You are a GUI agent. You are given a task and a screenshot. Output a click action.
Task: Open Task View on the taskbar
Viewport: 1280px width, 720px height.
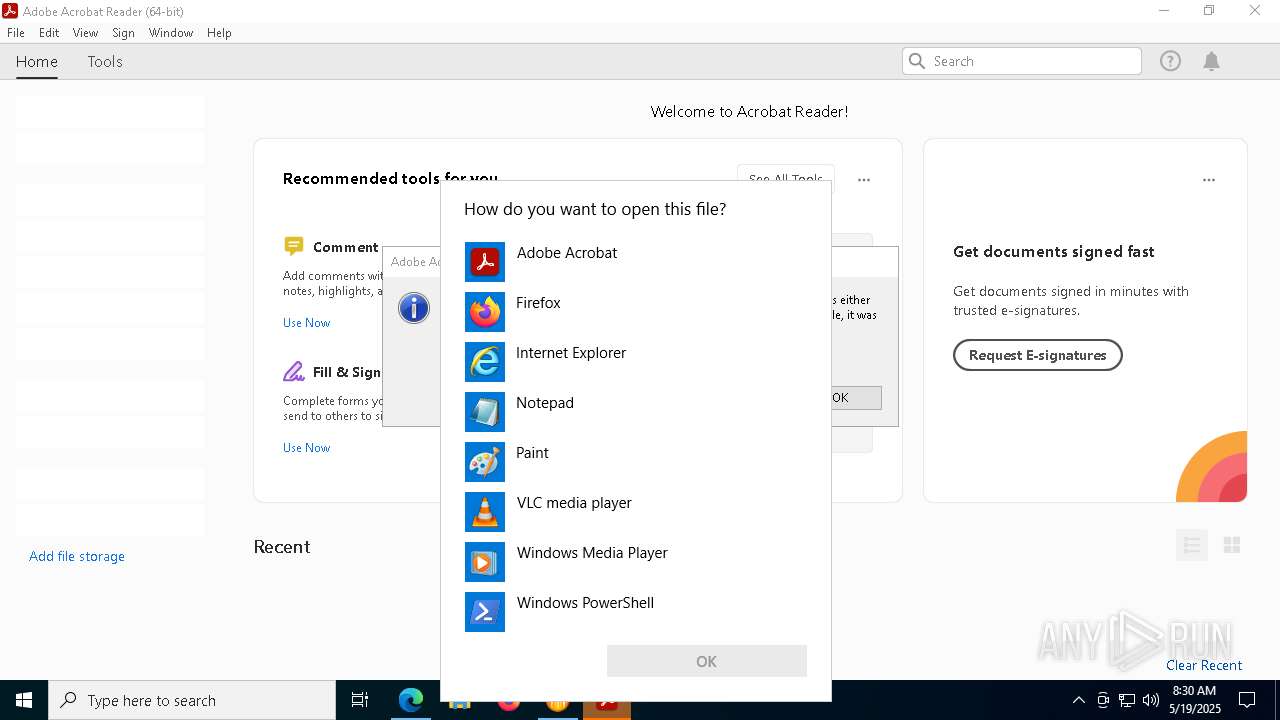(360, 700)
